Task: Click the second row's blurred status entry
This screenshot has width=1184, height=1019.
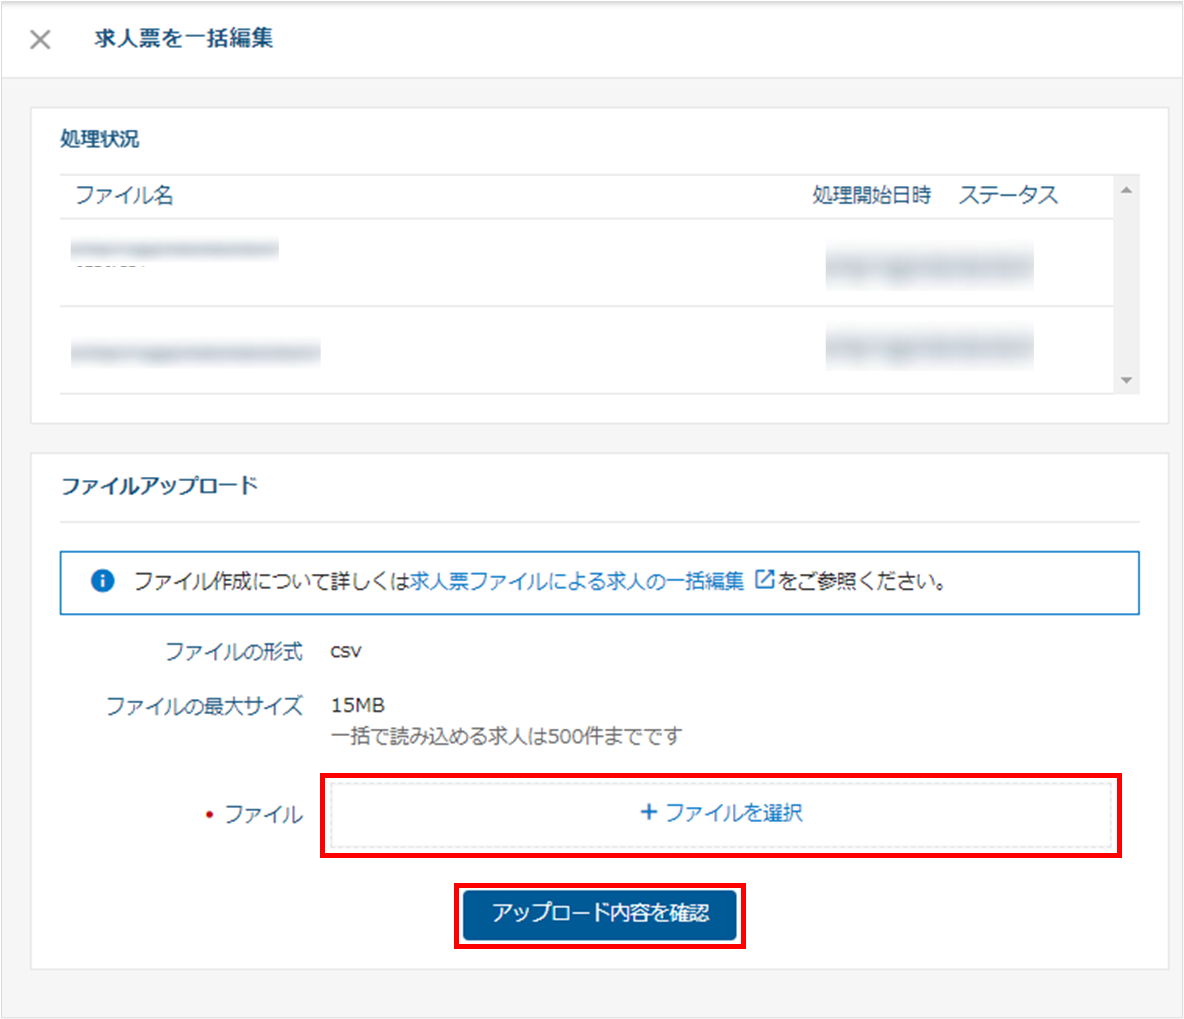Action: coord(929,347)
